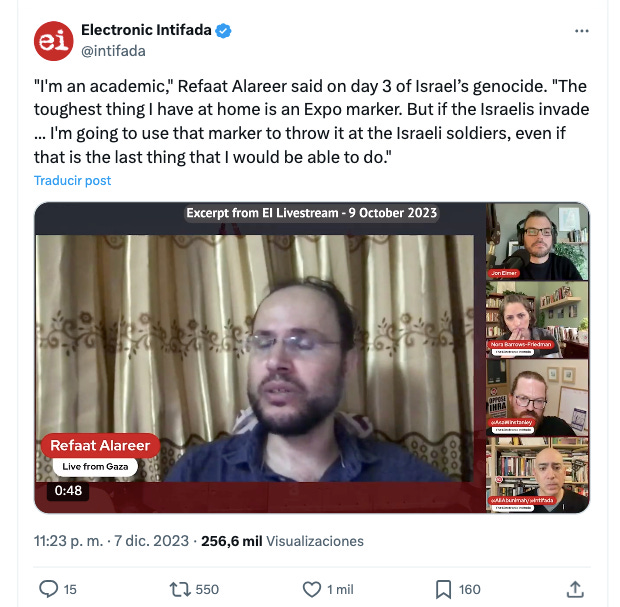Click the 550 reposts count
Screen dimensions: 620x607
point(207,589)
